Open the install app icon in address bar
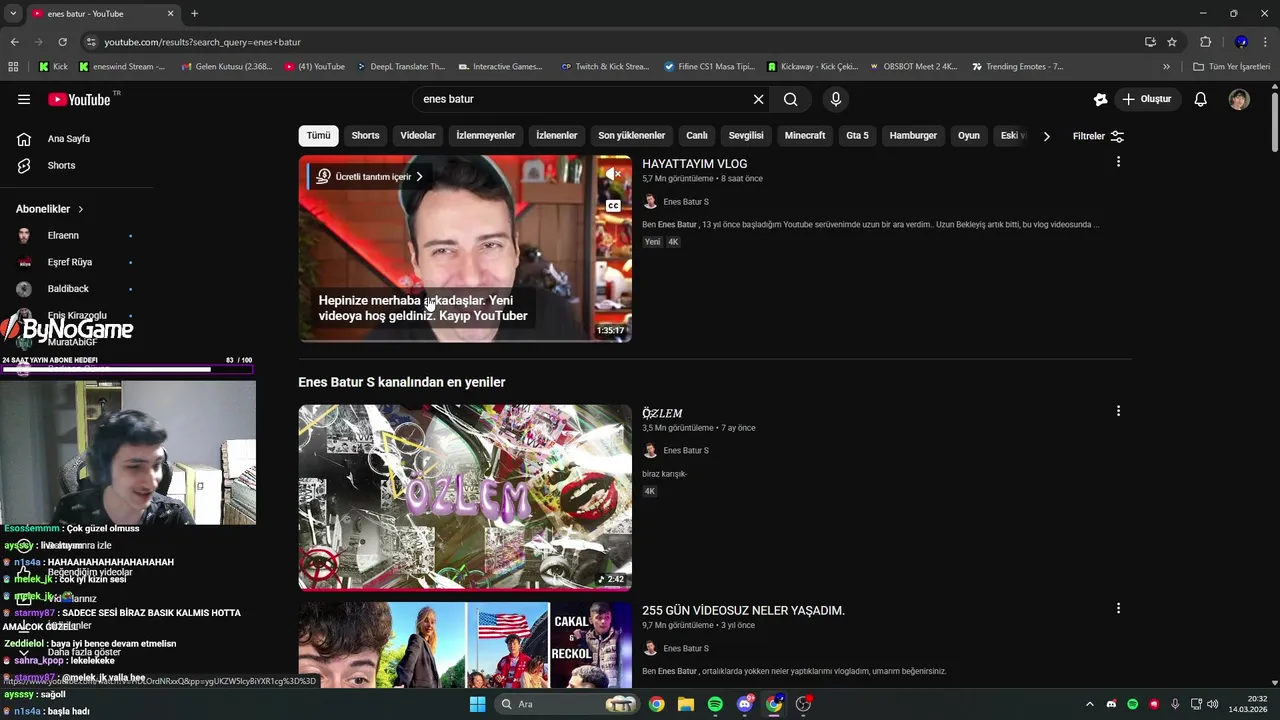 [1150, 42]
